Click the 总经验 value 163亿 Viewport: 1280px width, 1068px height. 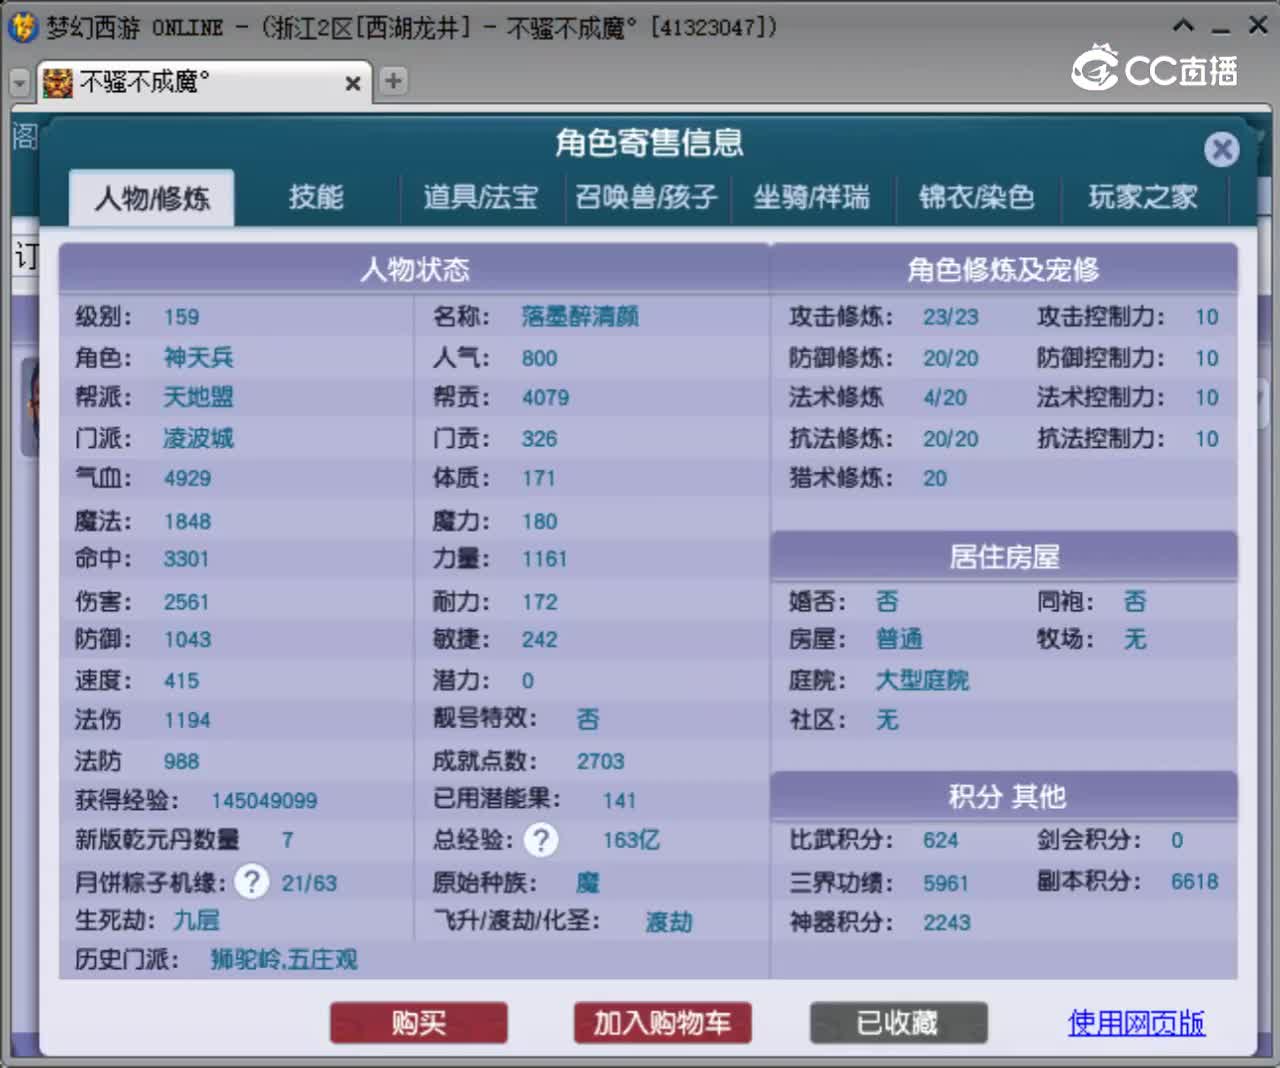pyautogui.click(x=631, y=840)
